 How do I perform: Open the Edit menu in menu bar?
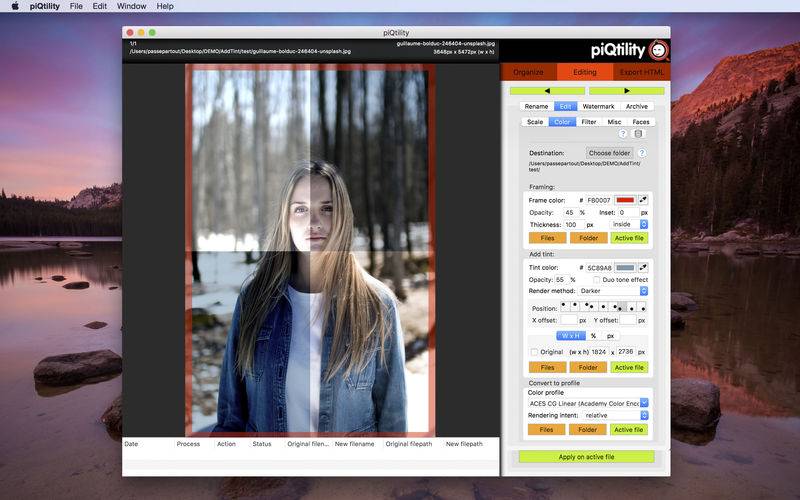point(99,6)
